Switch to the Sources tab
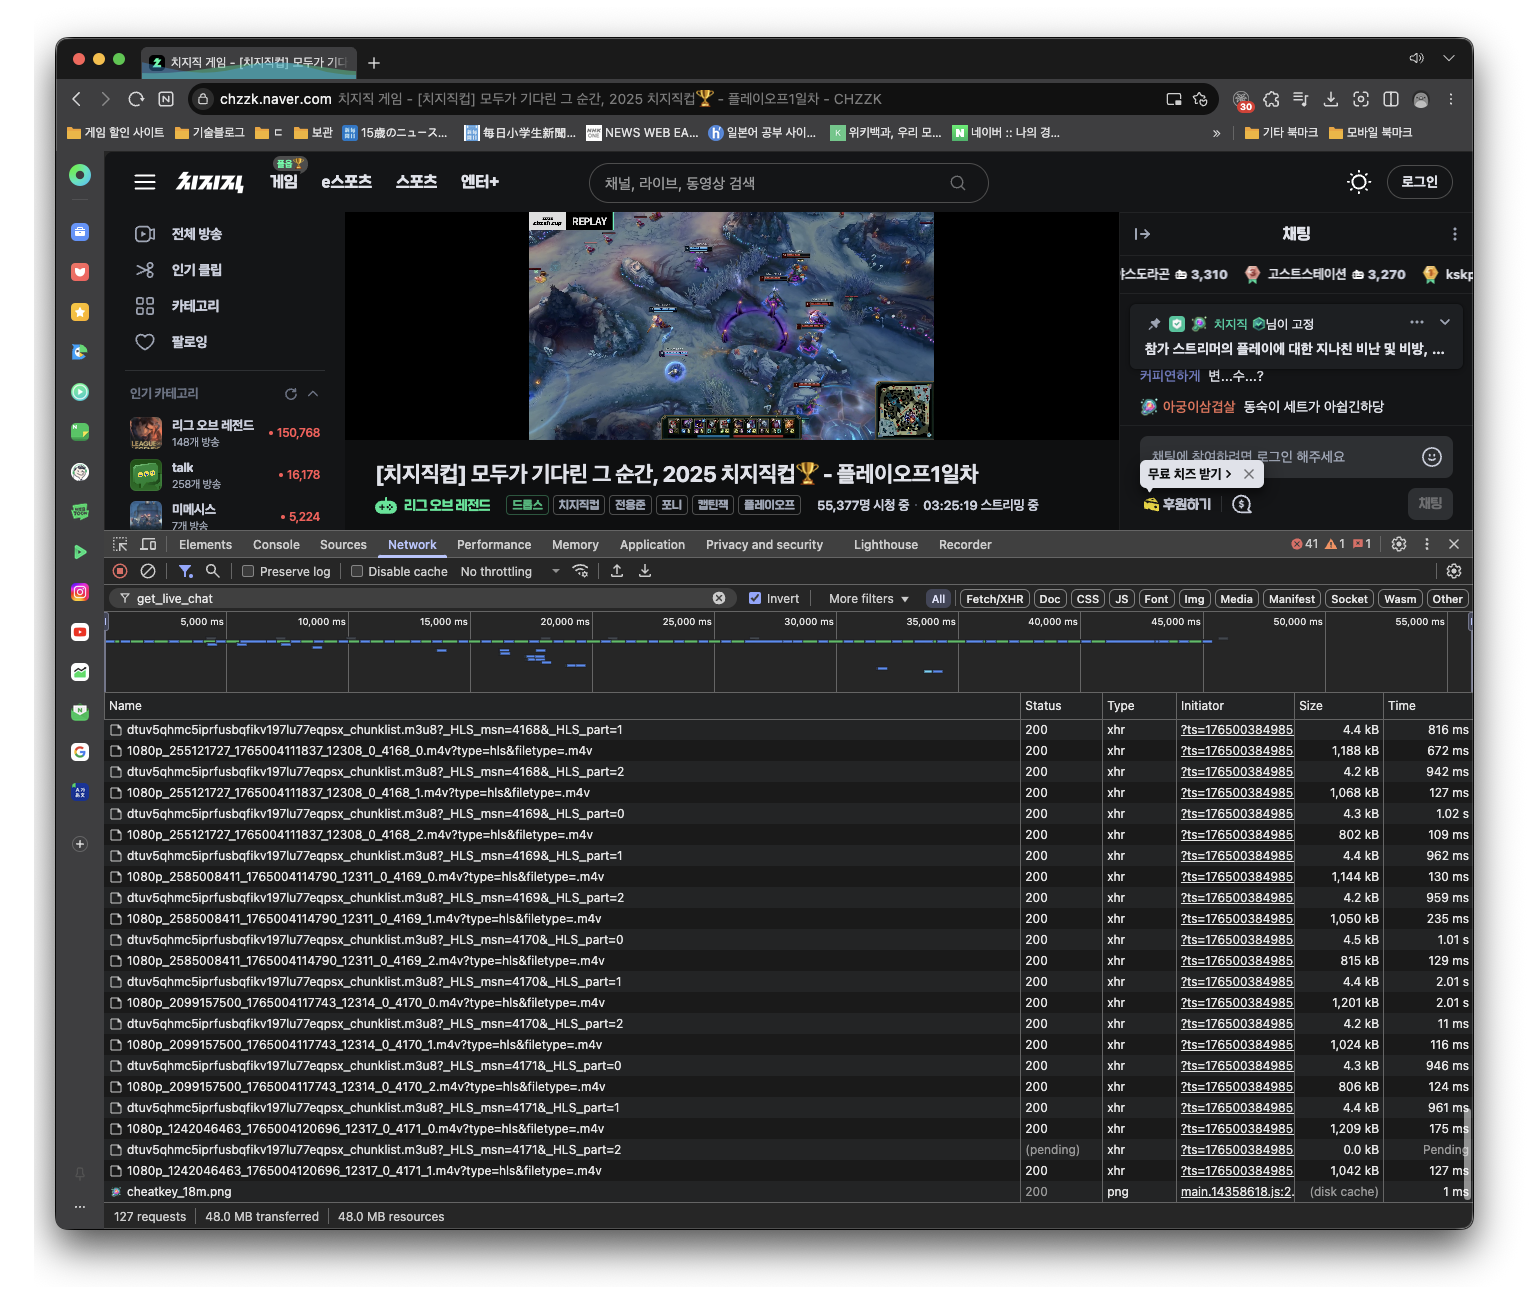The width and height of the screenshot is (1529, 1303). [343, 545]
